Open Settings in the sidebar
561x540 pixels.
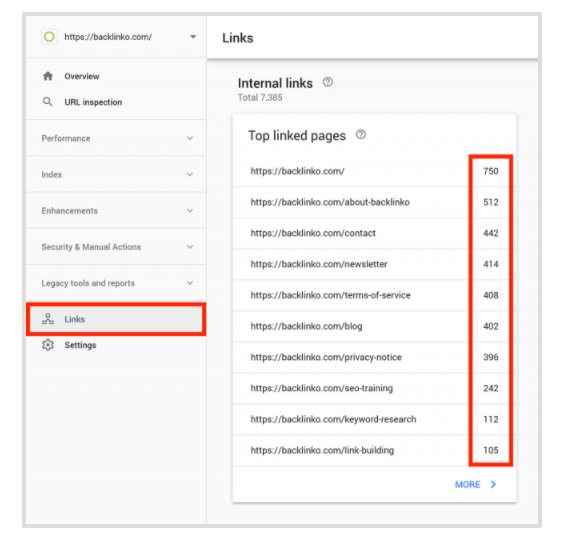pos(80,345)
